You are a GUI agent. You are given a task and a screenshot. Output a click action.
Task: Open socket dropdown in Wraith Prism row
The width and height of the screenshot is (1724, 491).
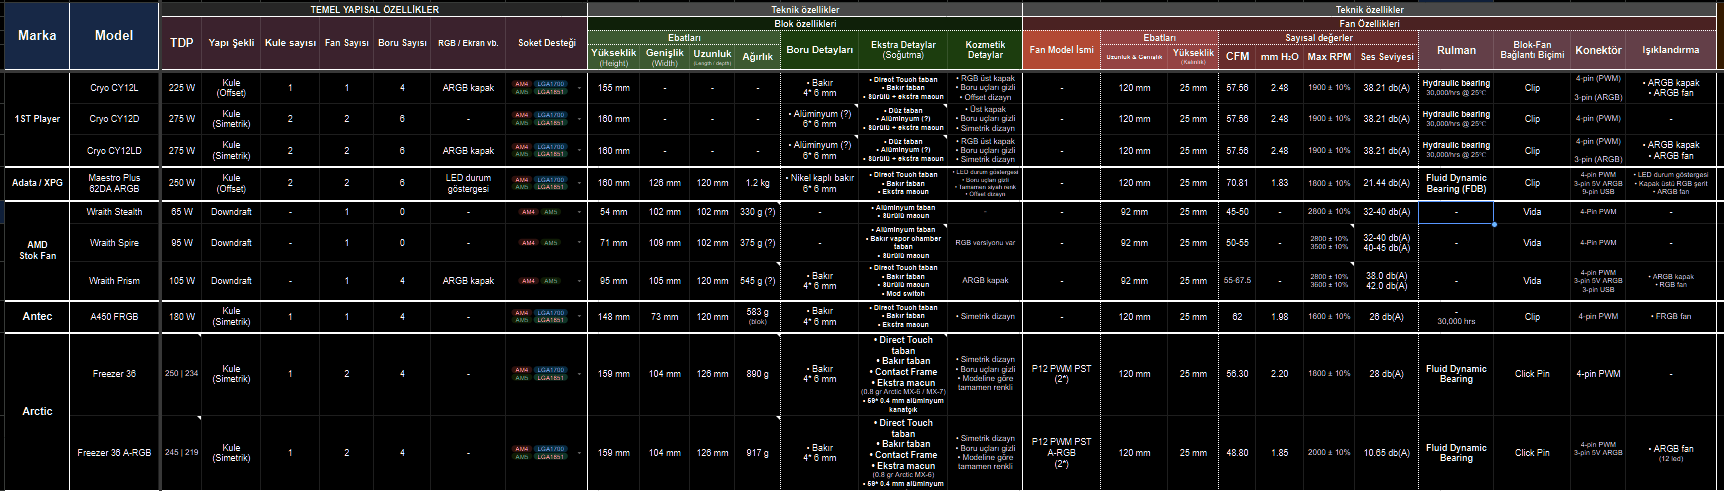(579, 281)
